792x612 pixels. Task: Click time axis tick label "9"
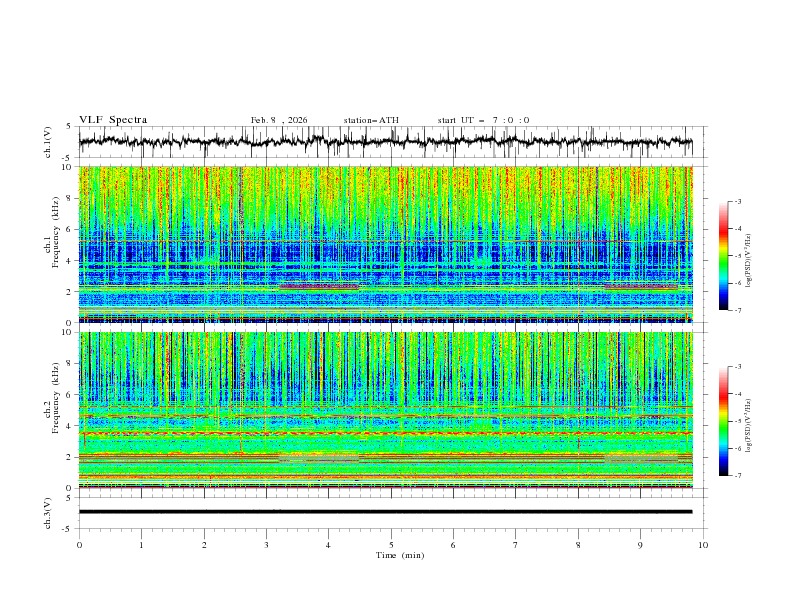(x=640, y=545)
